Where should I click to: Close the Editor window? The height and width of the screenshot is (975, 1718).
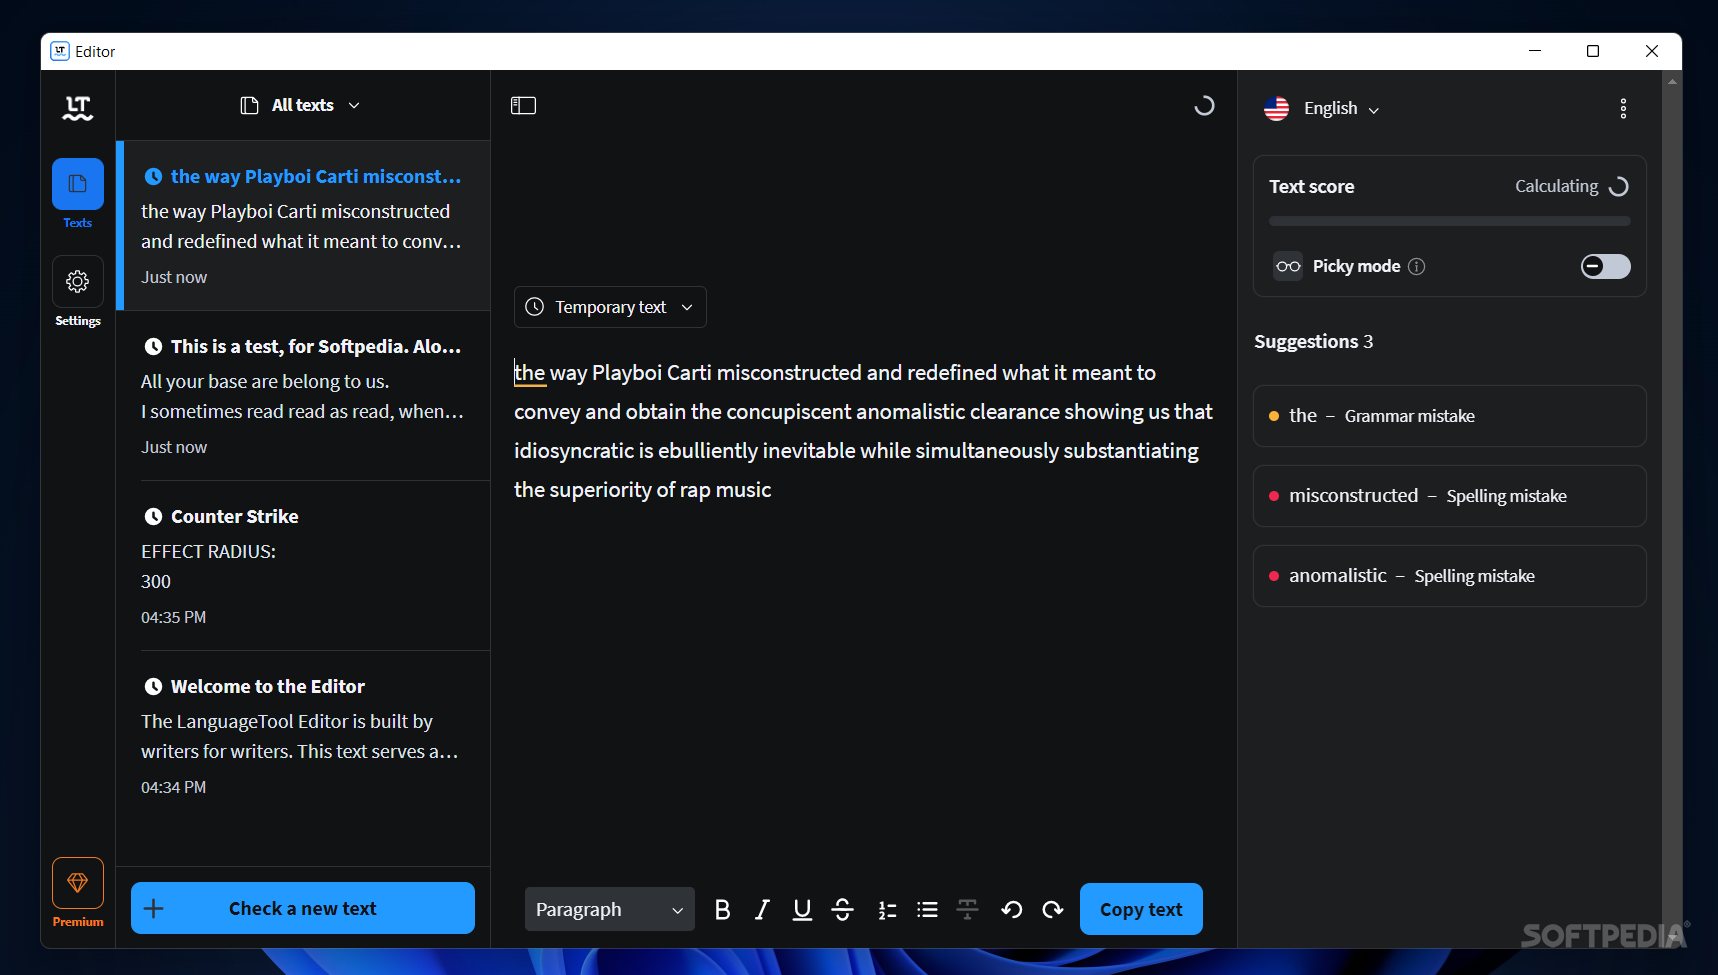(x=1652, y=51)
